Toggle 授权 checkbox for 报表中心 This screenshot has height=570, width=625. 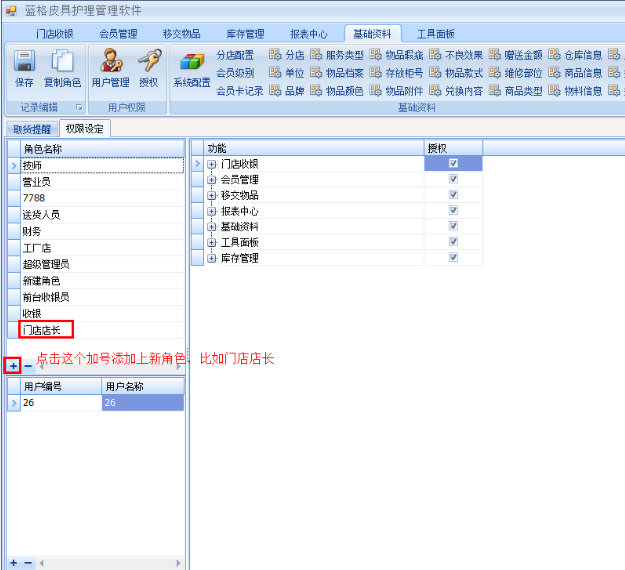point(453,211)
